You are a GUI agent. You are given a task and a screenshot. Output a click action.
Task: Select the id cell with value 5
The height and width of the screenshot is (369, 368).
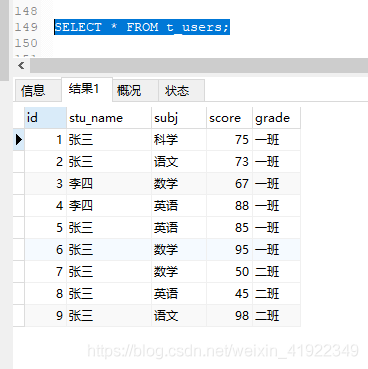coord(45,228)
